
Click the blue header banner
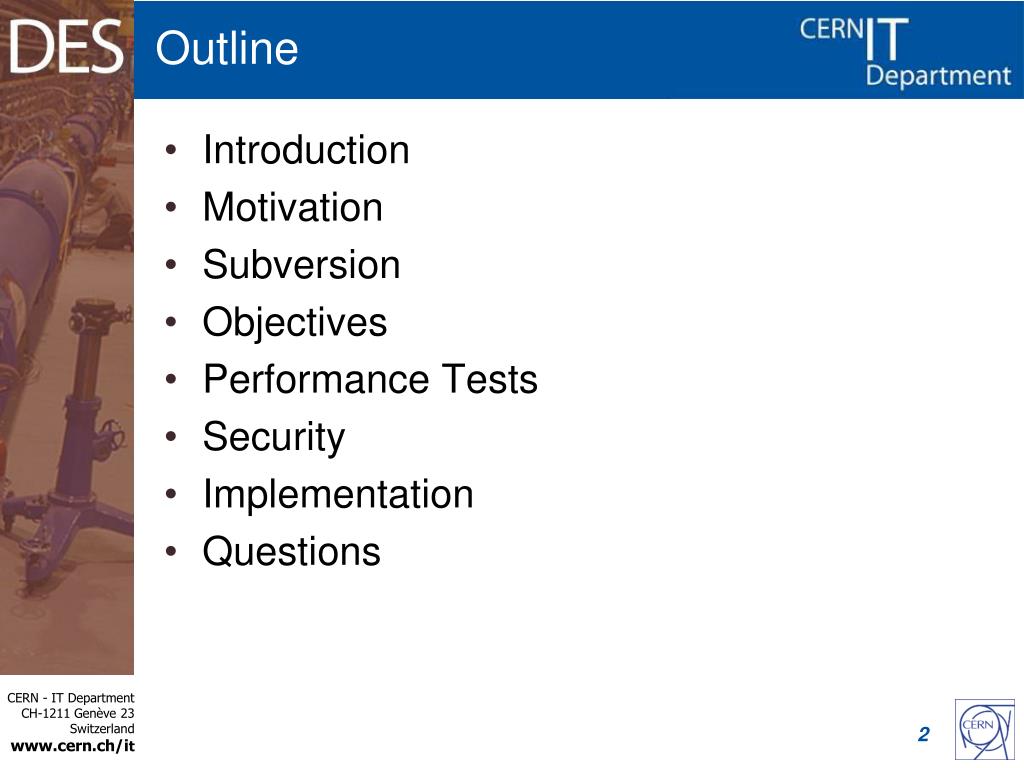579,50
